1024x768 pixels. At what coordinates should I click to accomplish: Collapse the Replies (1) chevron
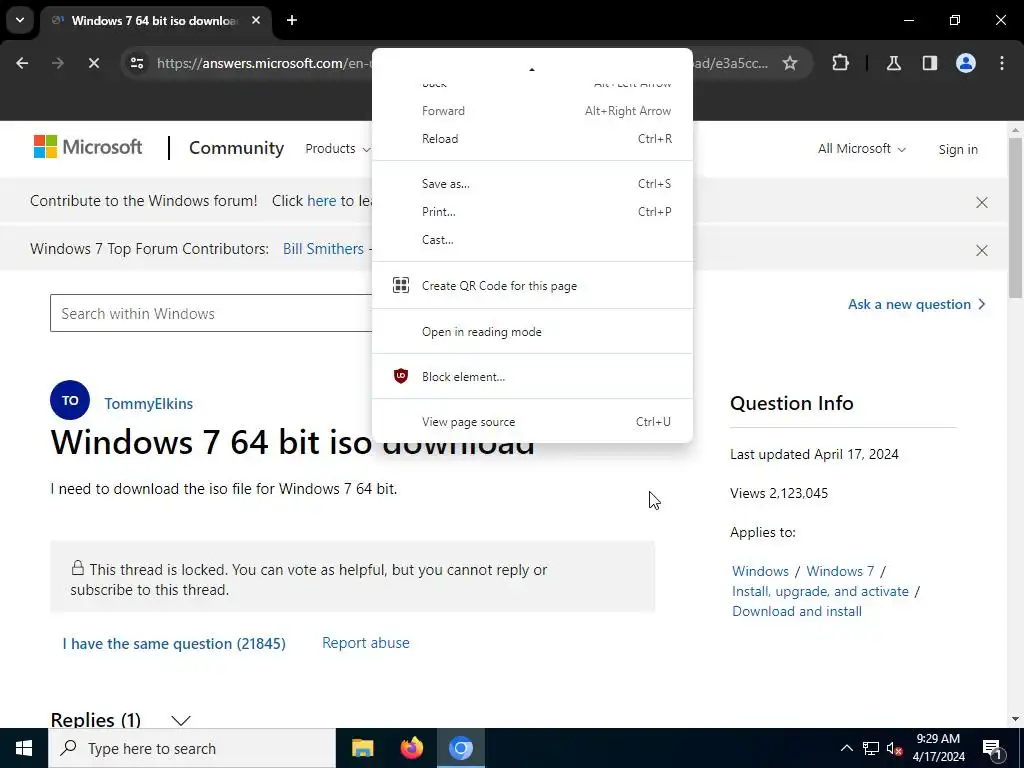[181, 720]
